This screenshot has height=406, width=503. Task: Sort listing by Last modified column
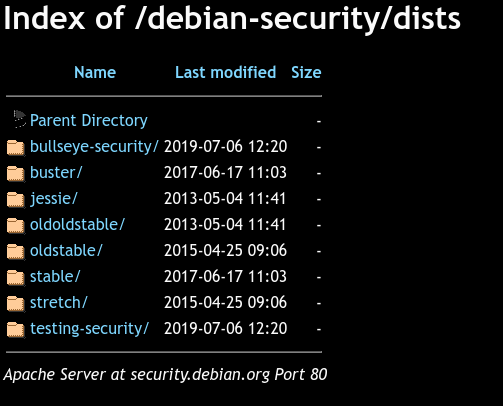tap(226, 72)
